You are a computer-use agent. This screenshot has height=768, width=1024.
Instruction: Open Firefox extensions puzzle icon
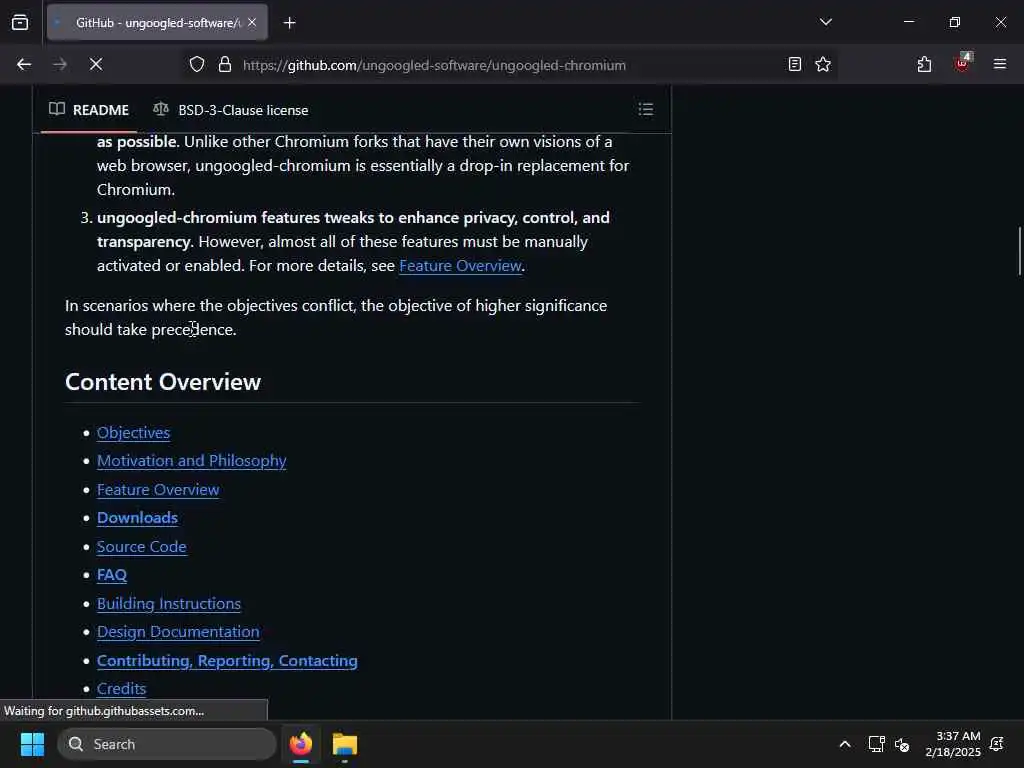pyautogui.click(x=924, y=65)
